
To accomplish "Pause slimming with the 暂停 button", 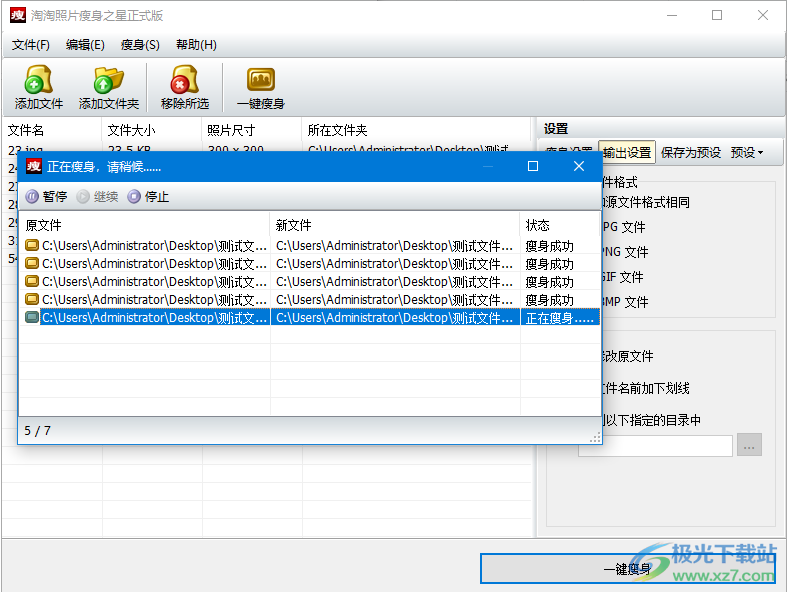I will click(x=46, y=196).
